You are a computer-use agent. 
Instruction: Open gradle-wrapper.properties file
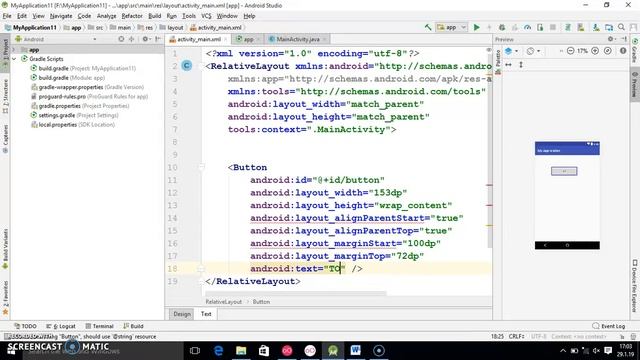87,87
